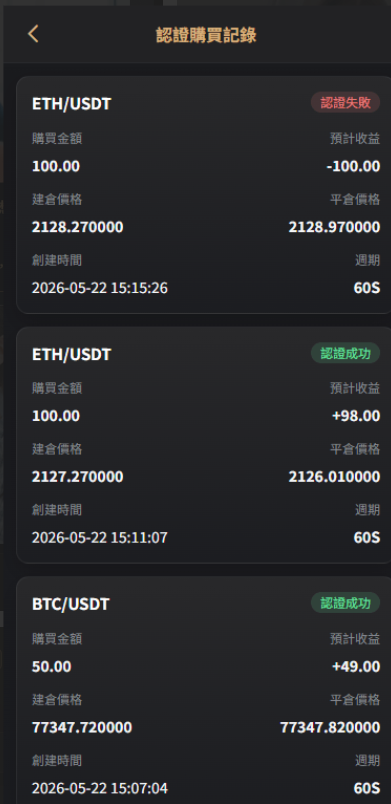Select the +49.00 expected profit value
Image resolution: width=391 pixels, height=804 pixels.
click(x=356, y=667)
